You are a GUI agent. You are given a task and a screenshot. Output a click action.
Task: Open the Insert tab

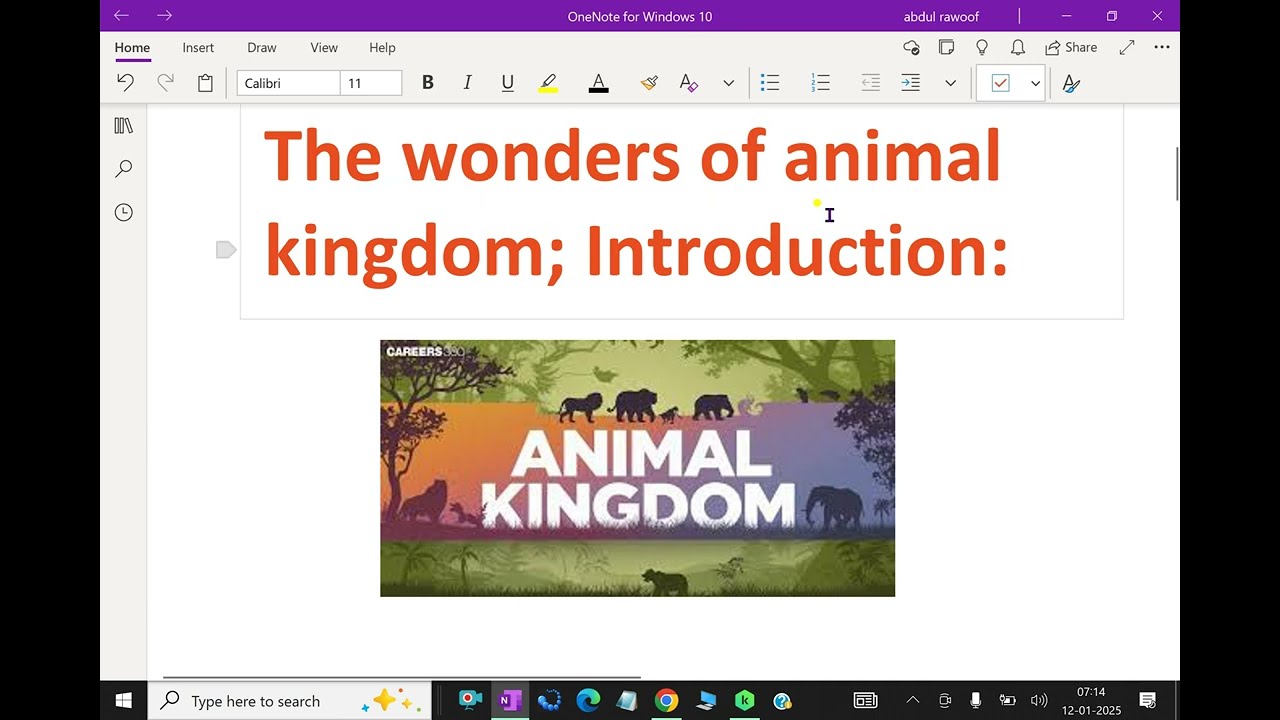click(x=198, y=47)
